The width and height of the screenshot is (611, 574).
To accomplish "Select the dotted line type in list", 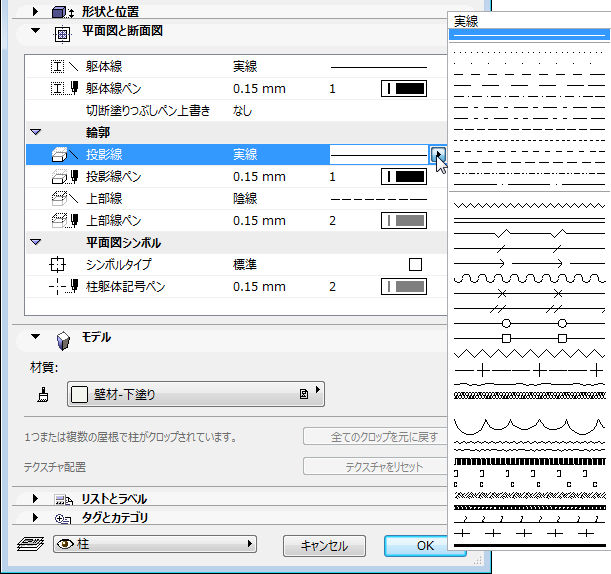I will [529, 52].
